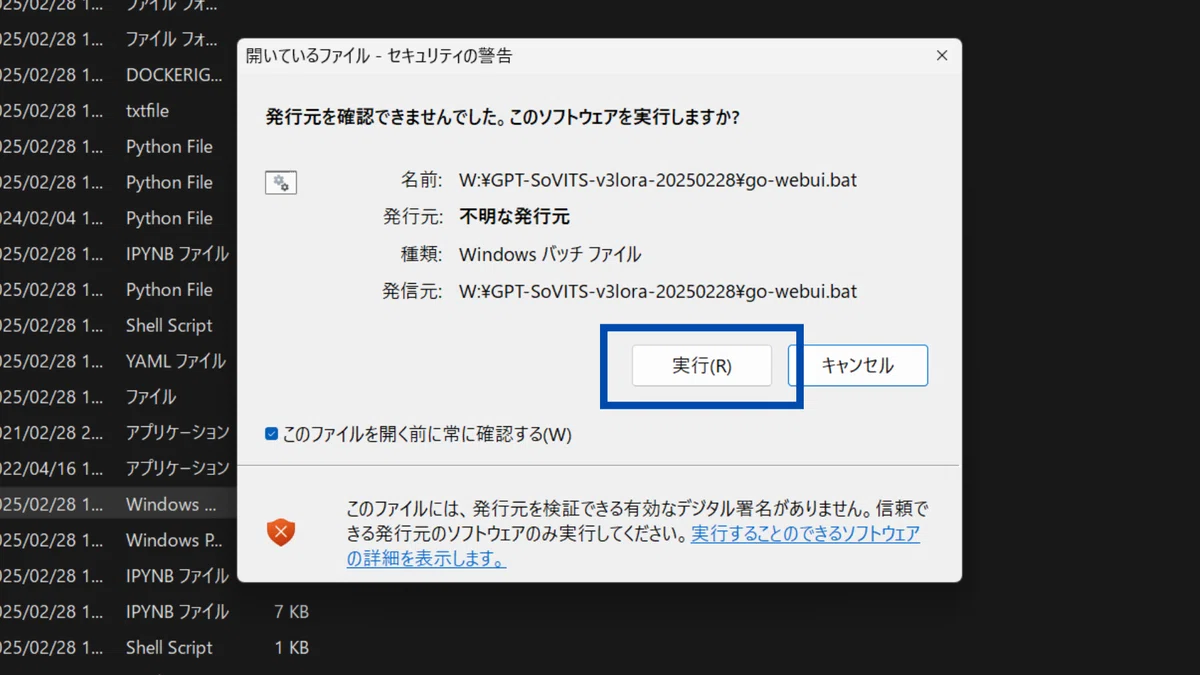Viewport: 1200px width, 675px height.
Task: Click the 実行(R) run button
Action: (702, 366)
